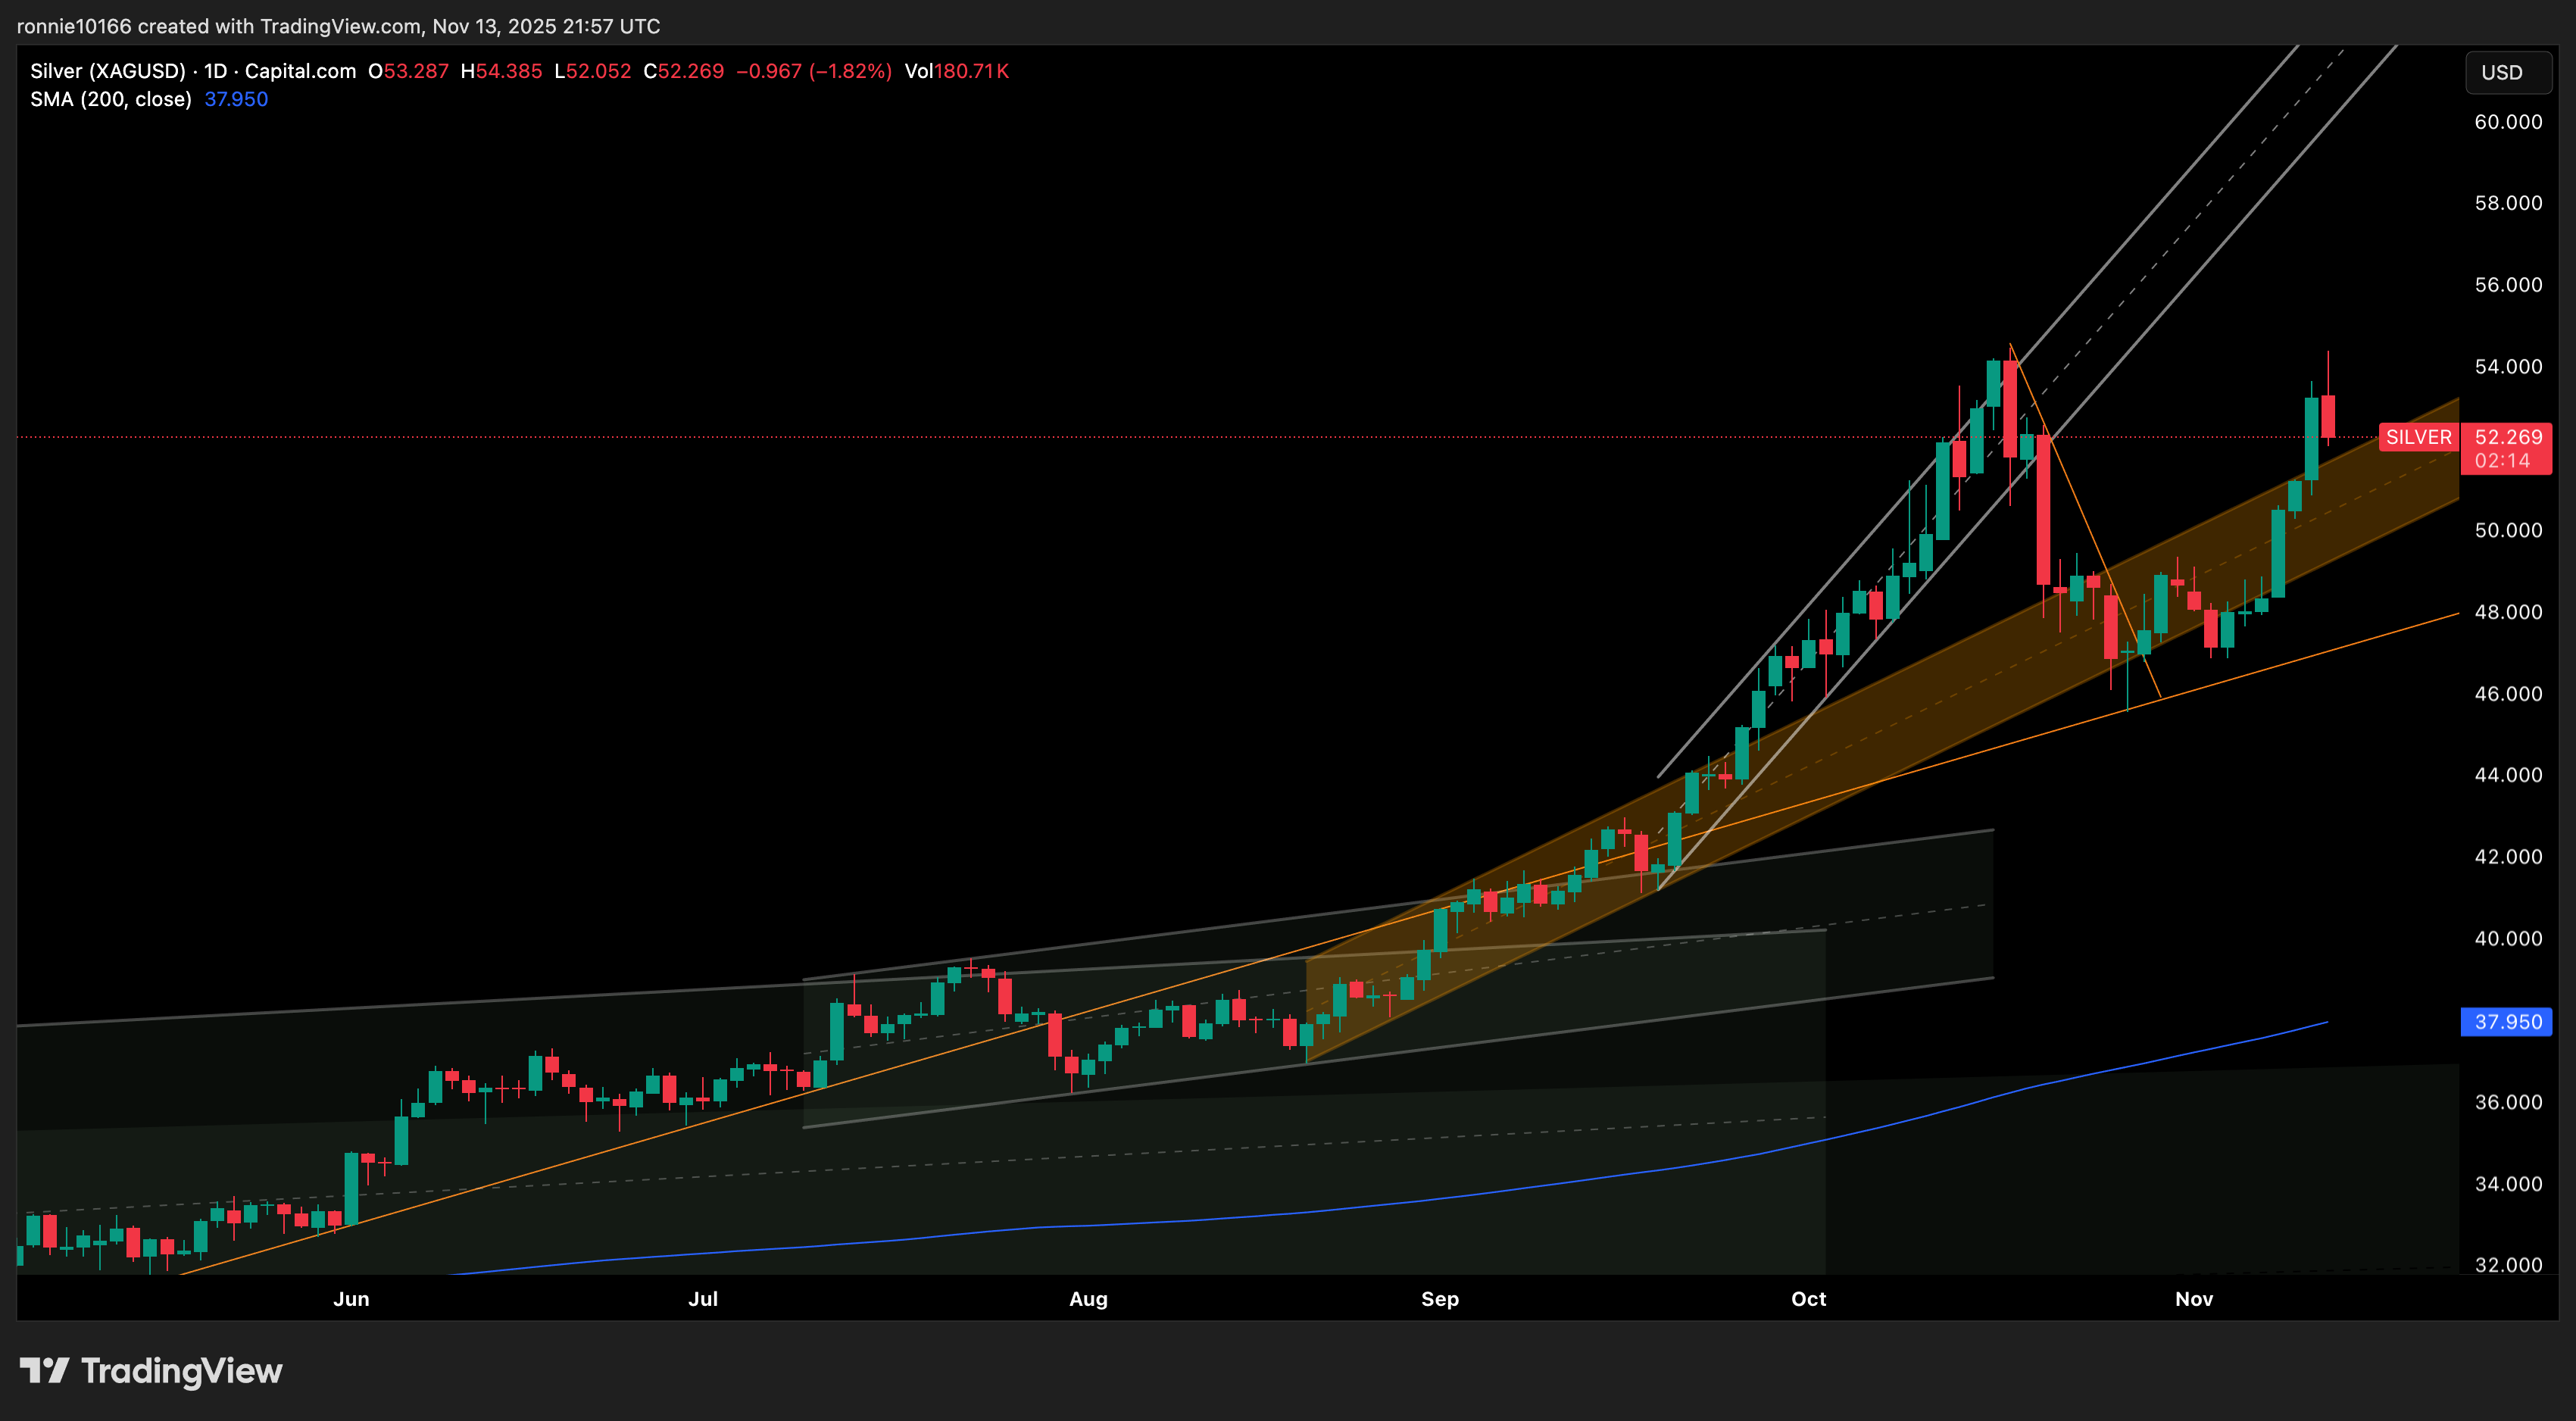
Task: Click the red 52.269 price label on the axis
Action: coord(2506,437)
